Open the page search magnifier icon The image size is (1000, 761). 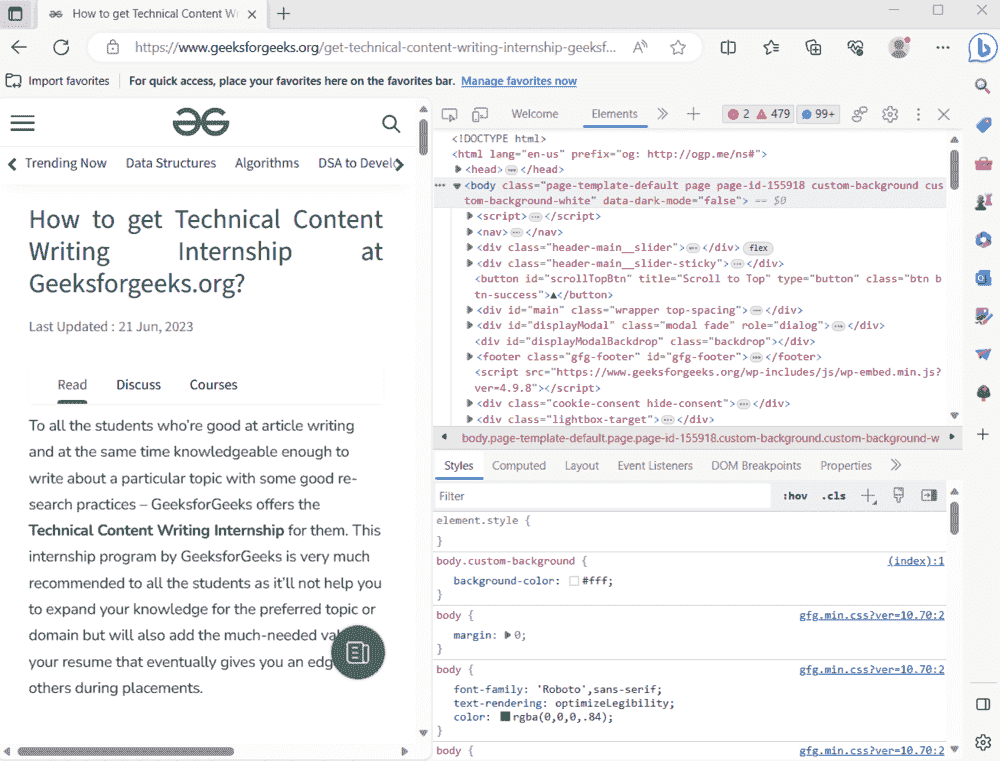pyautogui.click(x=391, y=123)
